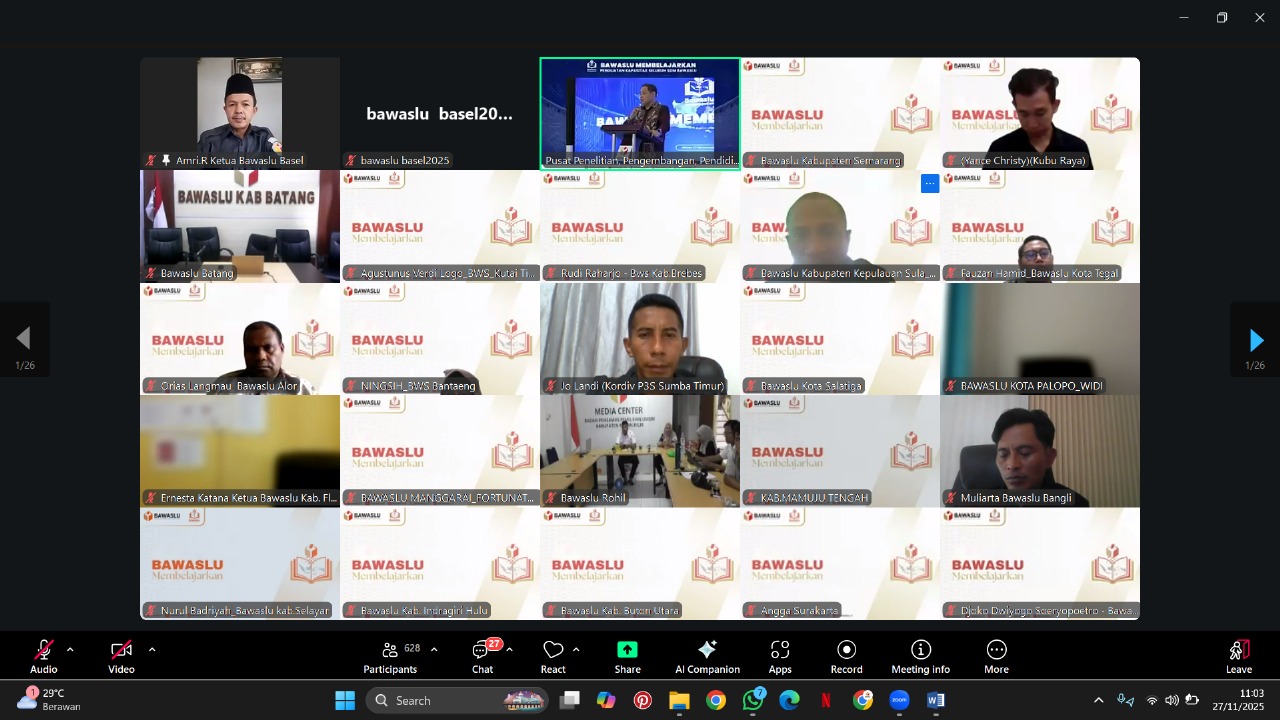Open the Chat panel

pos(482,656)
